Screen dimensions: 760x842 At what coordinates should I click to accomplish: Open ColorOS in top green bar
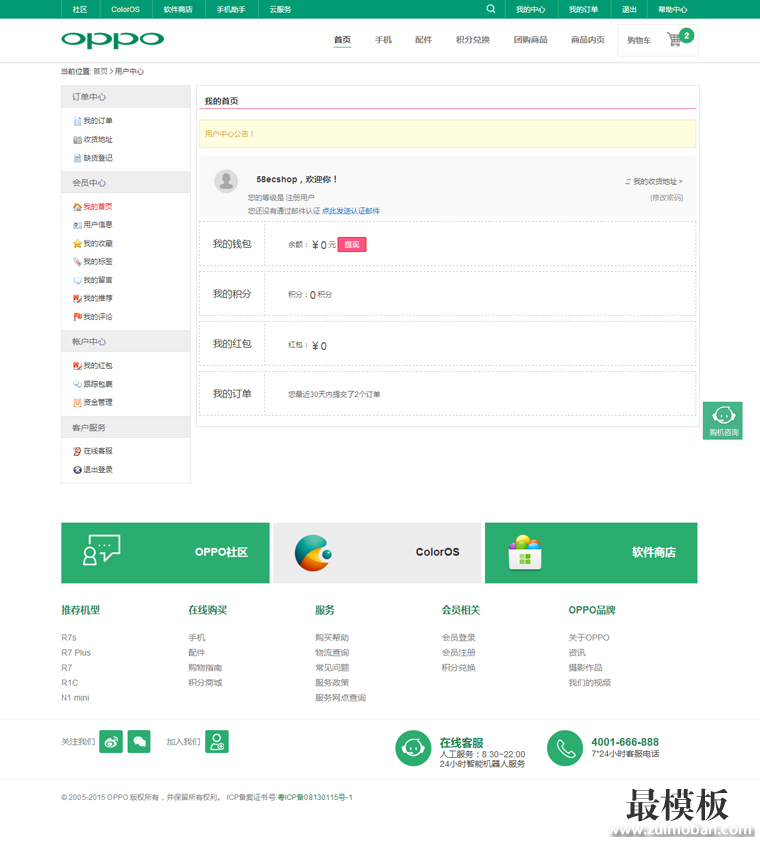(125, 9)
